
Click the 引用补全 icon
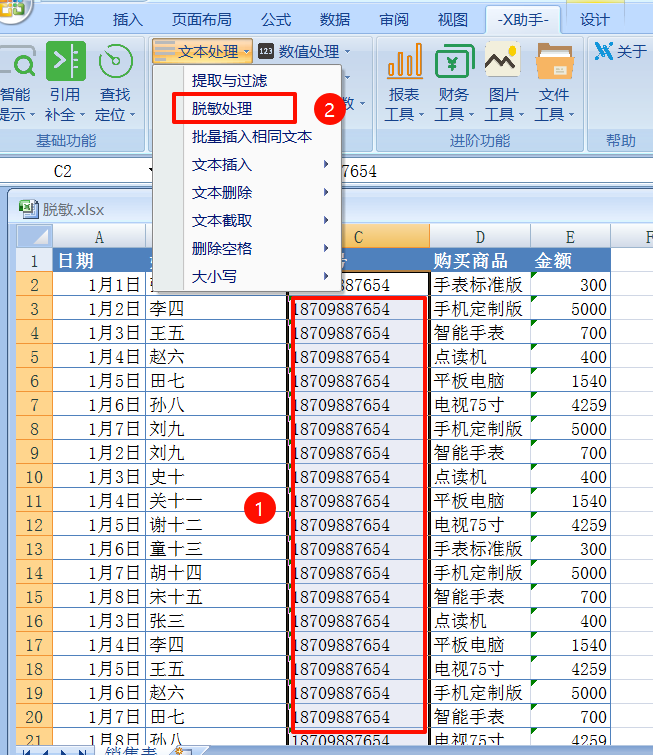pyautogui.click(x=65, y=61)
